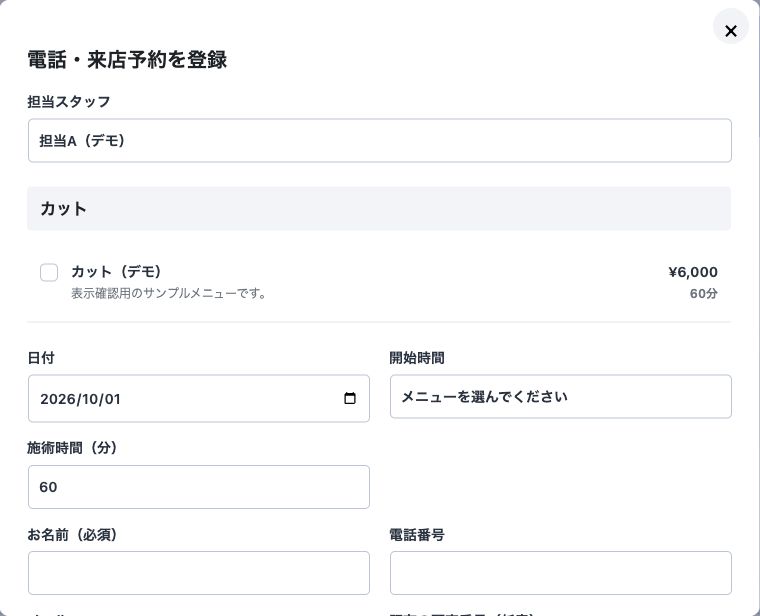Open the calendar picker icon in the date field
Viewport: 760px width, 616px height.
(x=349, y=398)
